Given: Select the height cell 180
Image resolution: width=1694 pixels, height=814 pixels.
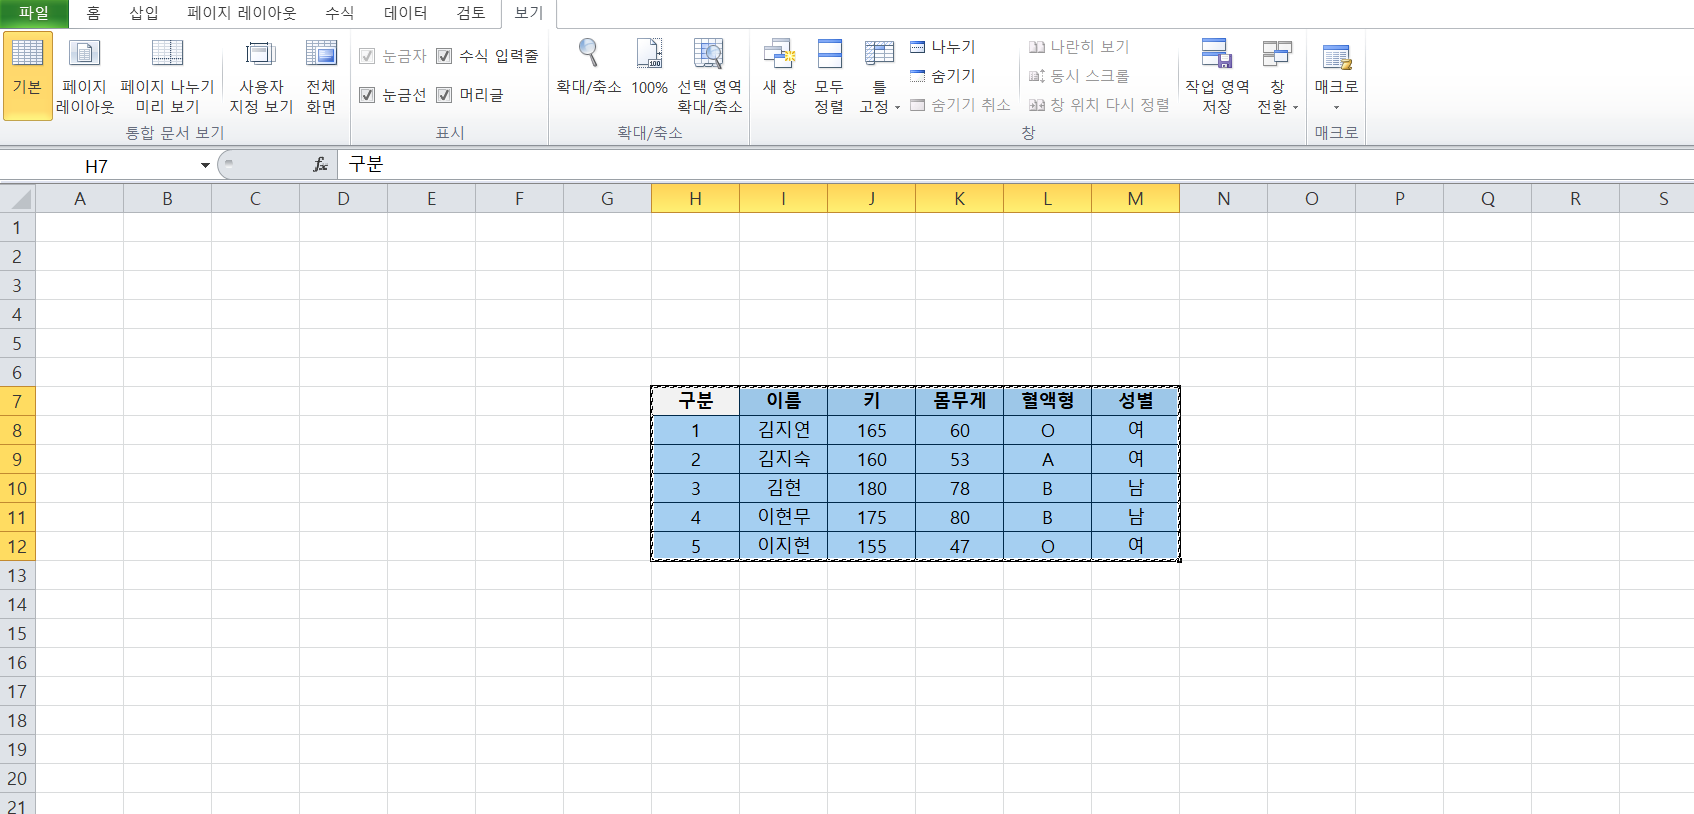Looking at the screenshot, I should point(871,488).
